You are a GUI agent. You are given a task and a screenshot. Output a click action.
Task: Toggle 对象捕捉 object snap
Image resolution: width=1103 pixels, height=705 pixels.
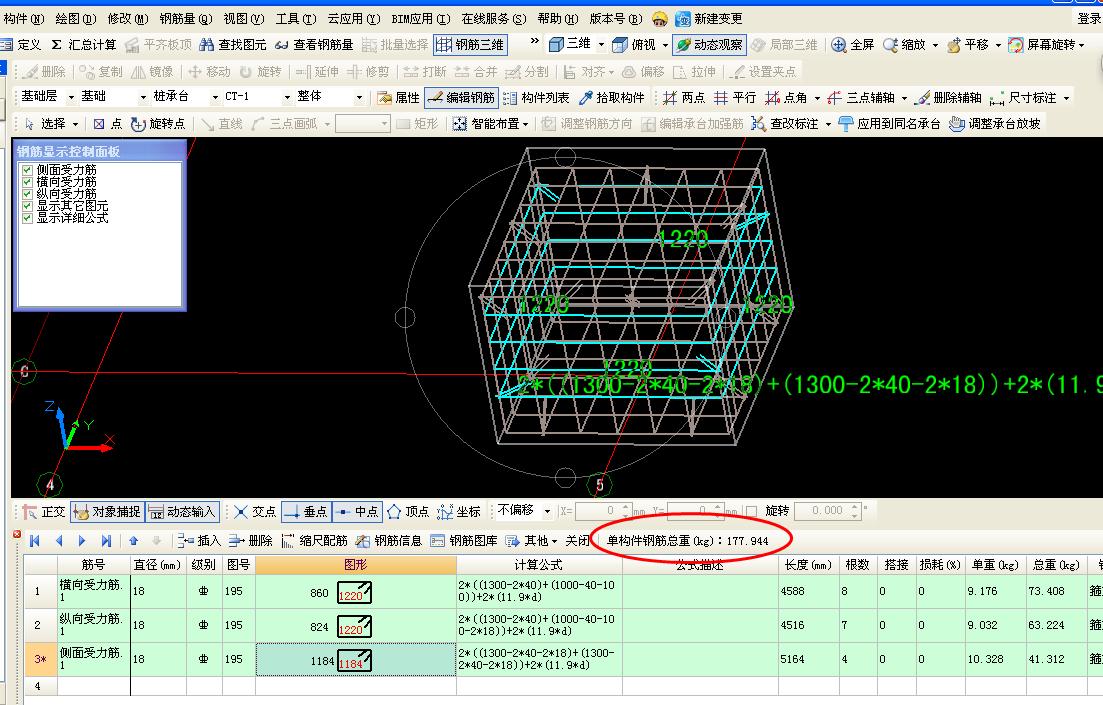click(x=107, y=512)
